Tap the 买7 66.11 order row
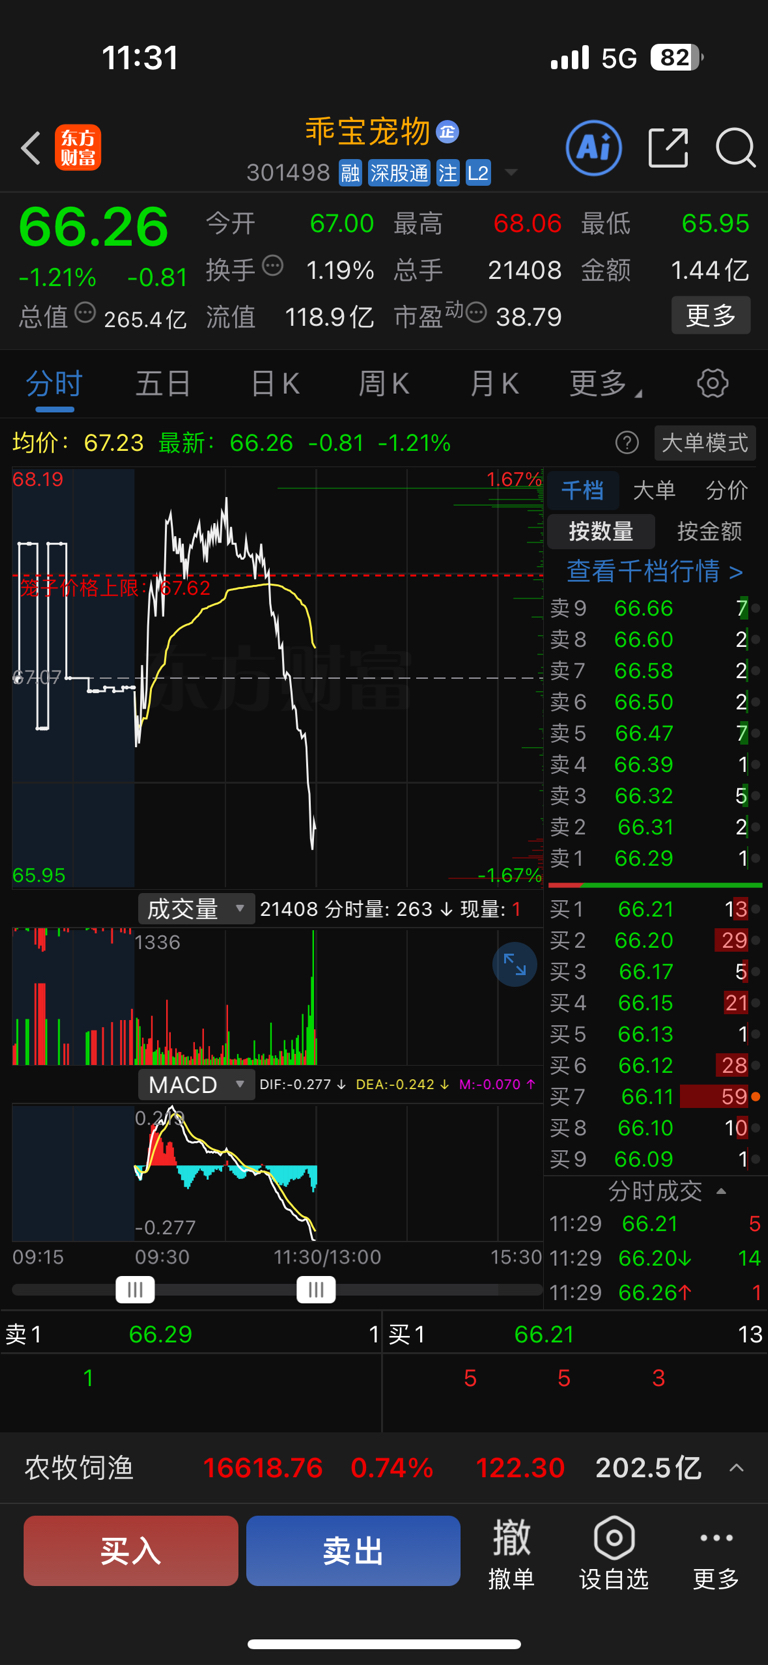This screenshot has width=769, height=1665. [656, 1097]
